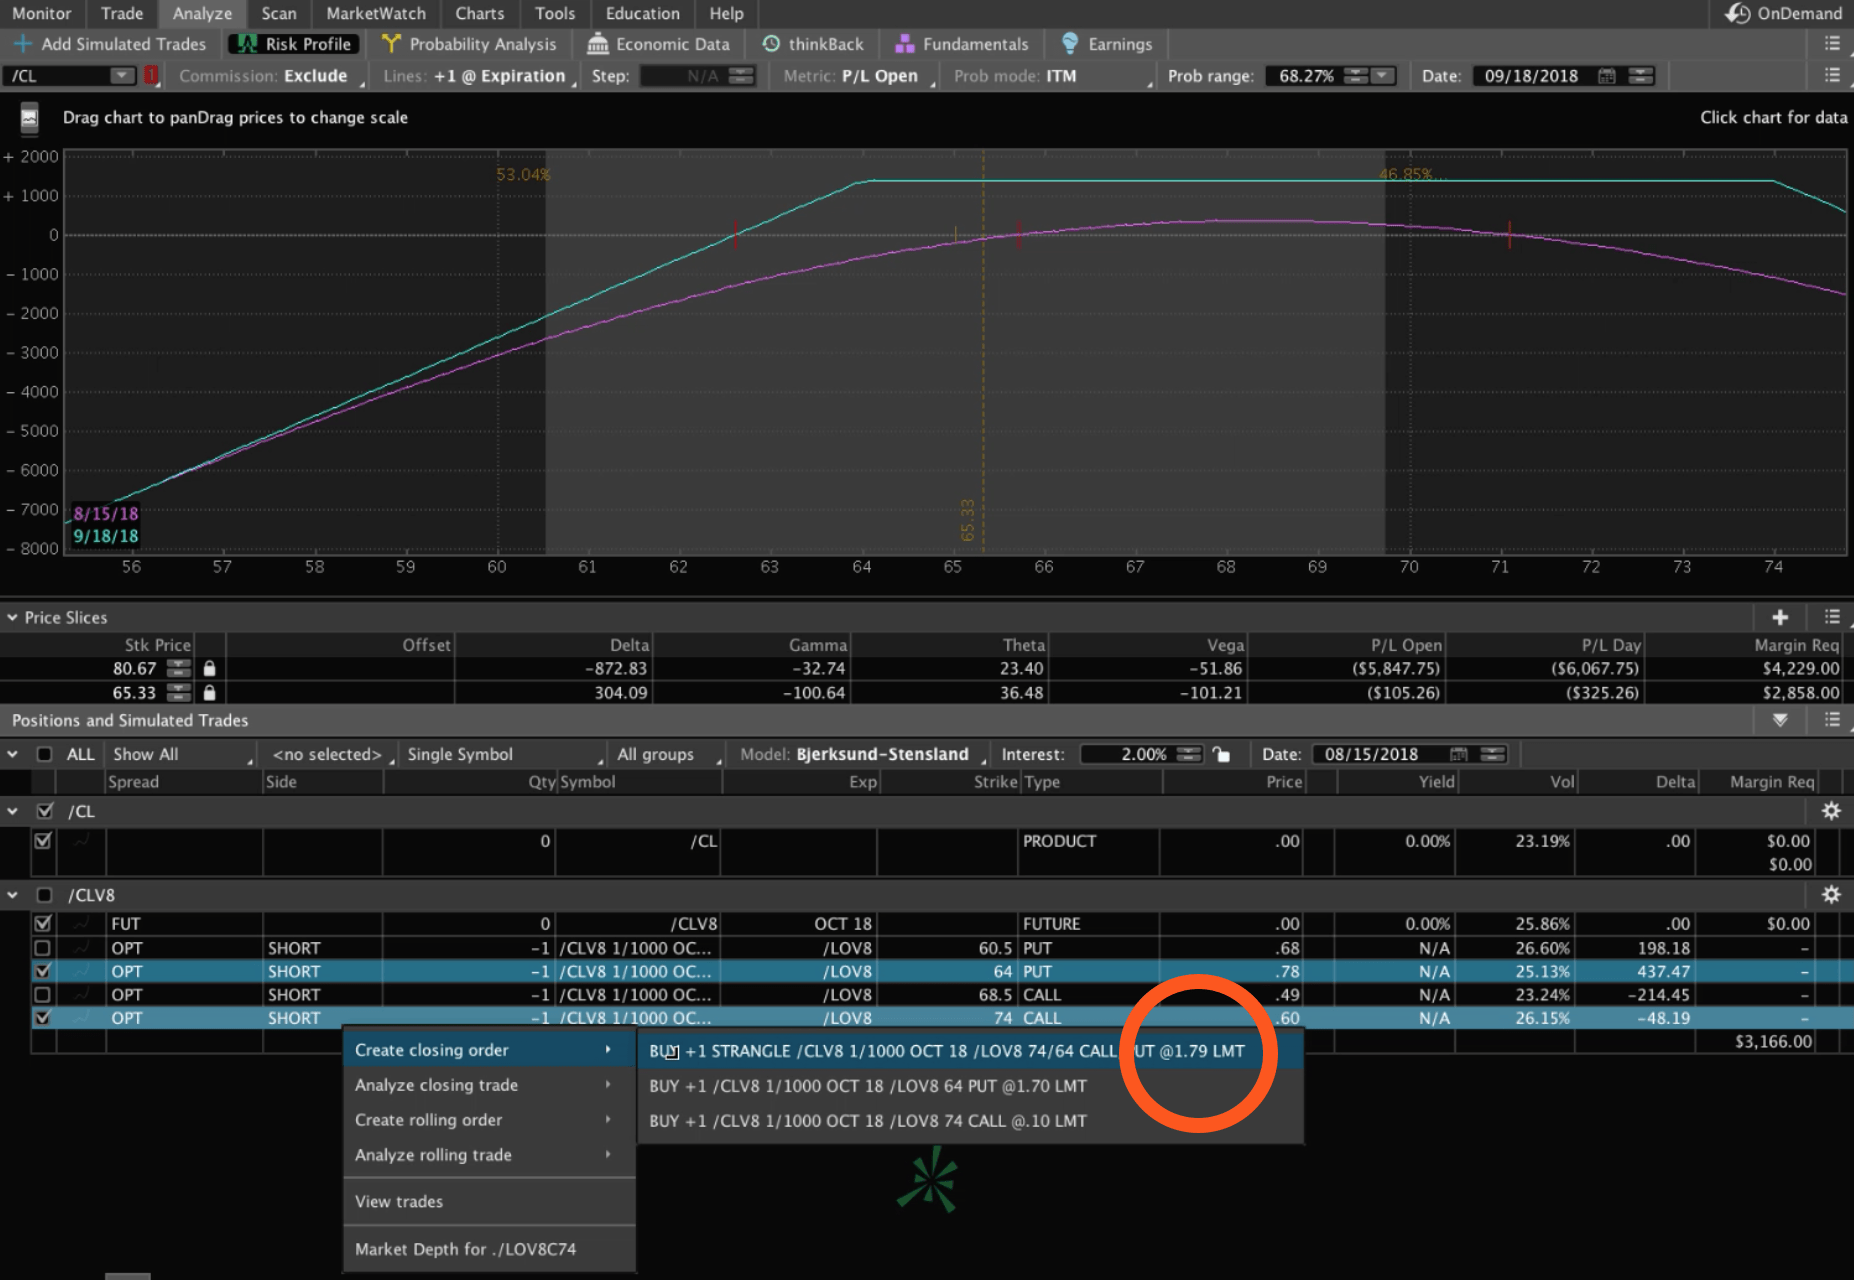
Task: Change Lines +1 @ Expiration setting
Action: [x=480, y=76]
